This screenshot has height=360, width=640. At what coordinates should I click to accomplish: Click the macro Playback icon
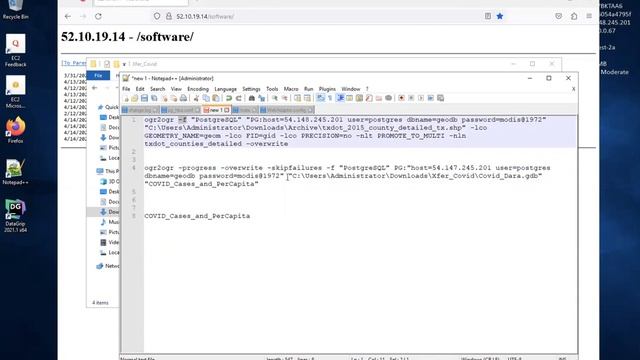coord(421,98)
